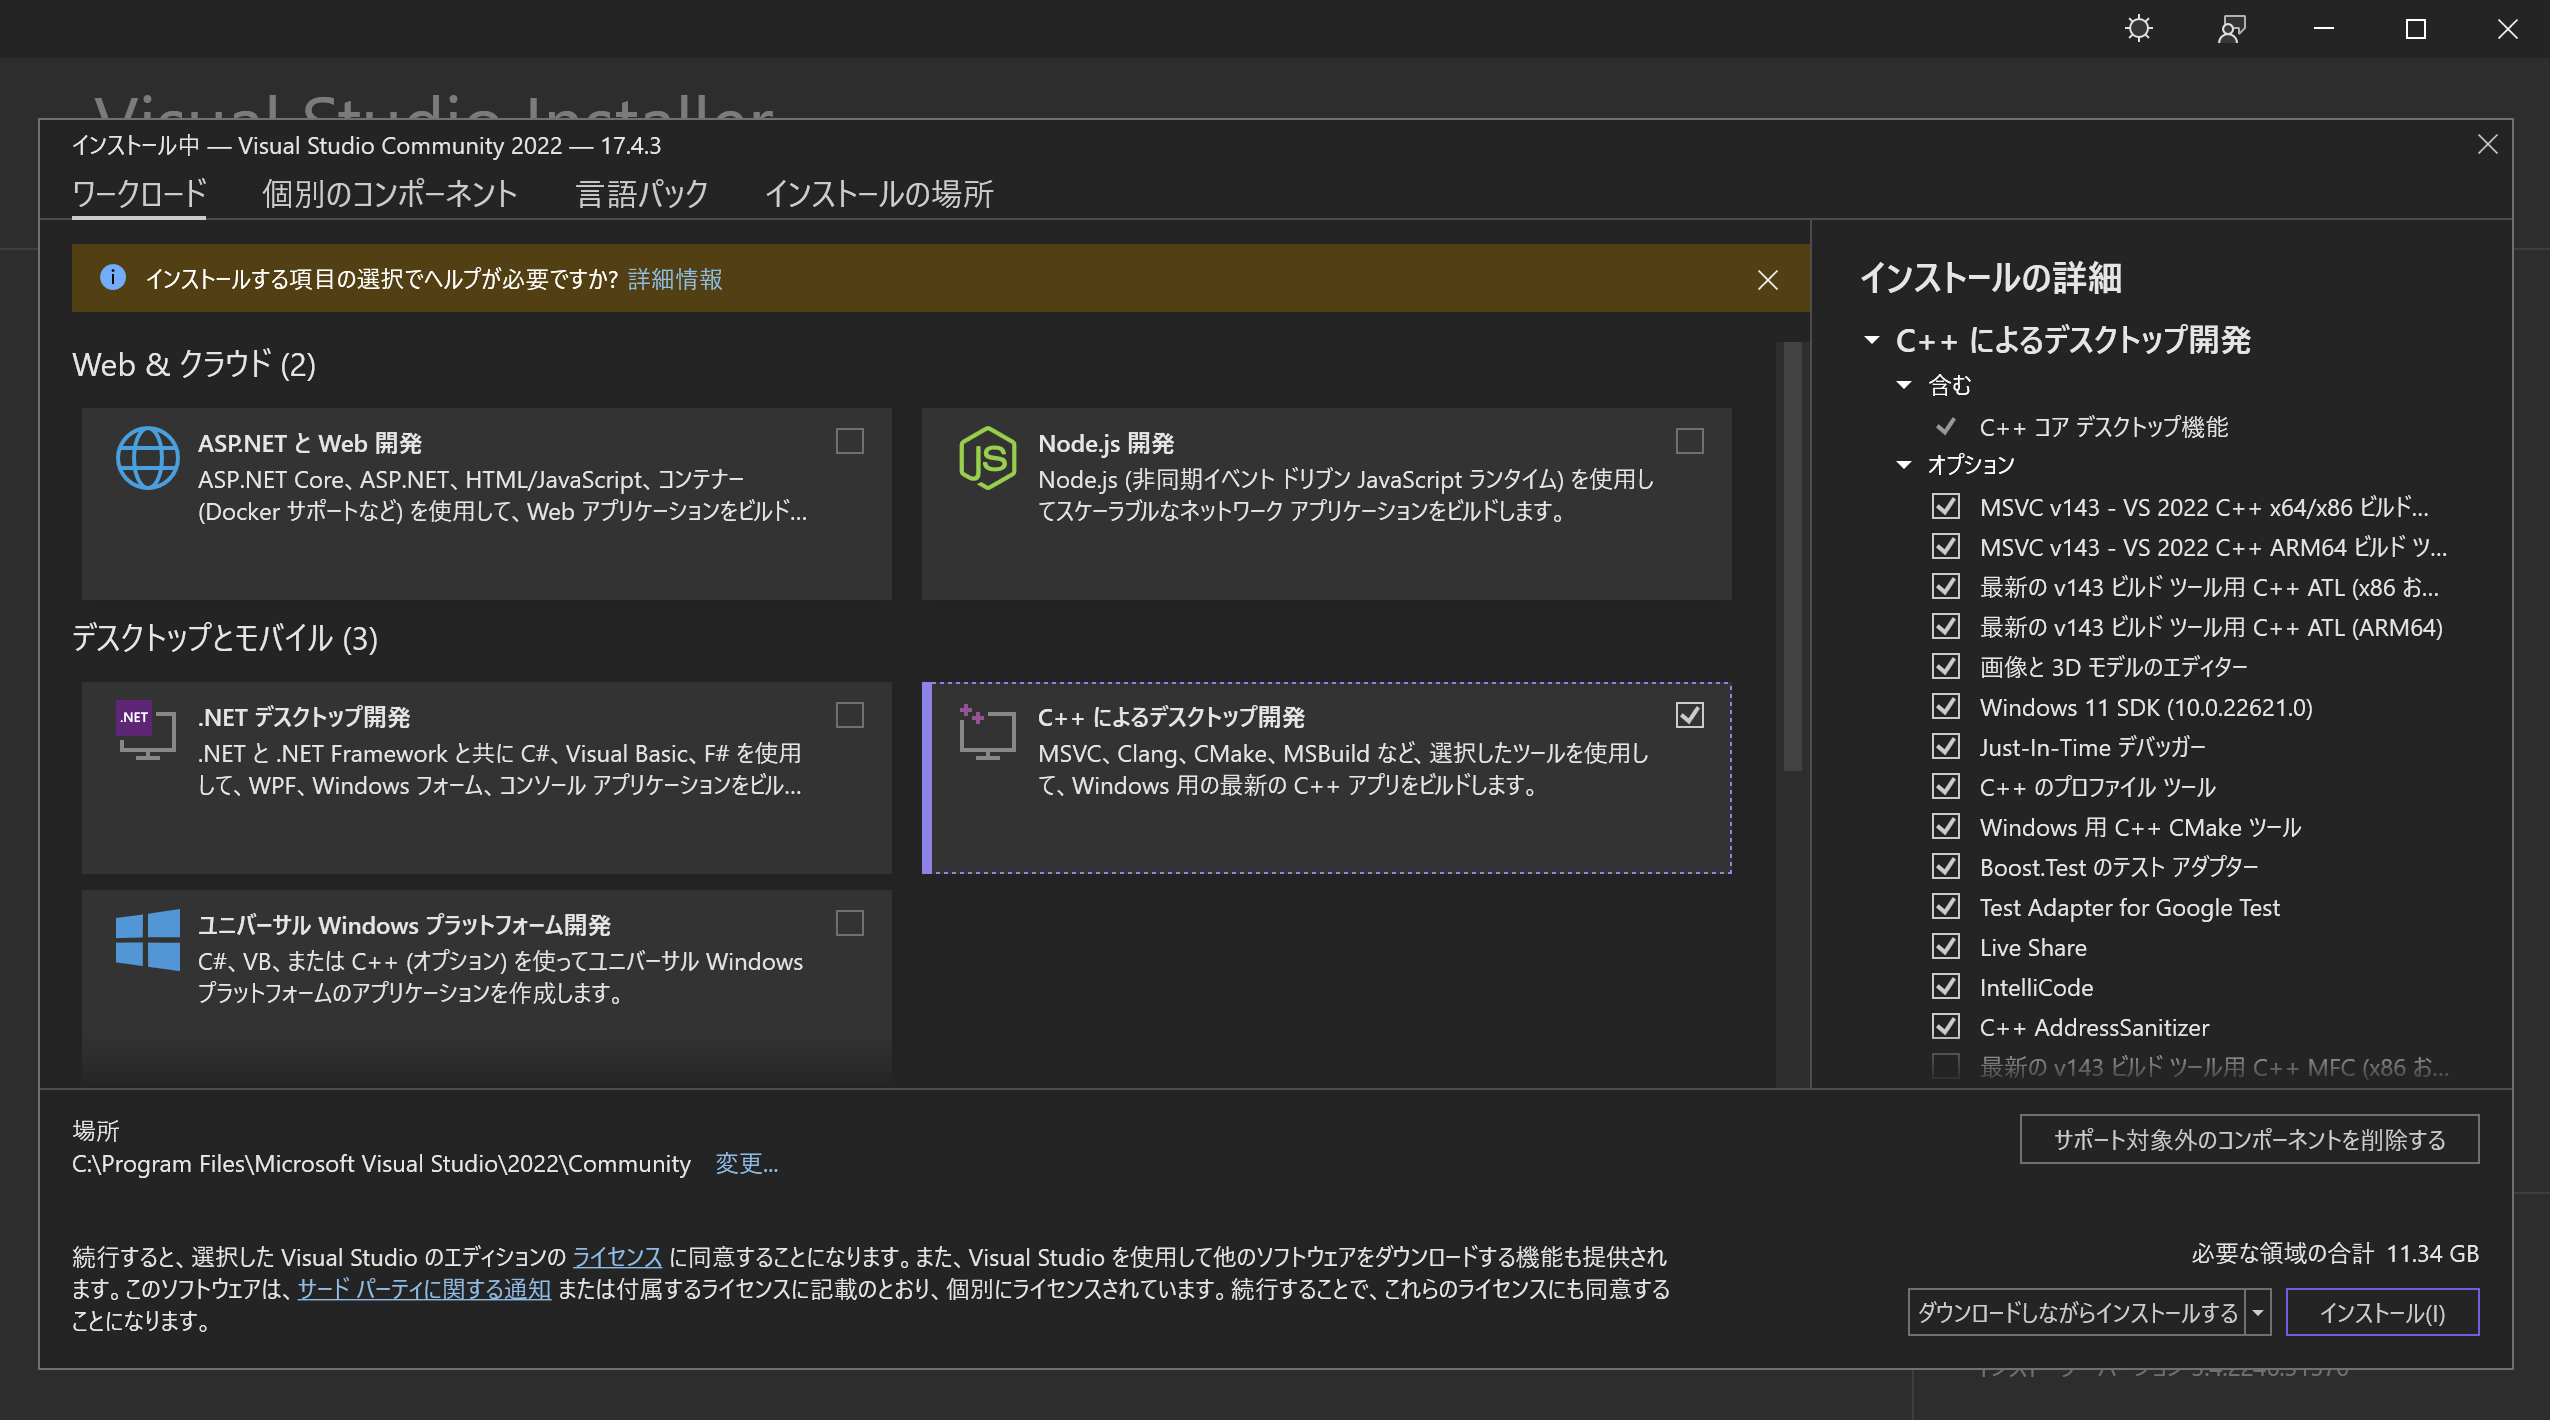Click the .NET desktop monitor icon
2550x1420 pixels.
click(x=147, y=730)
